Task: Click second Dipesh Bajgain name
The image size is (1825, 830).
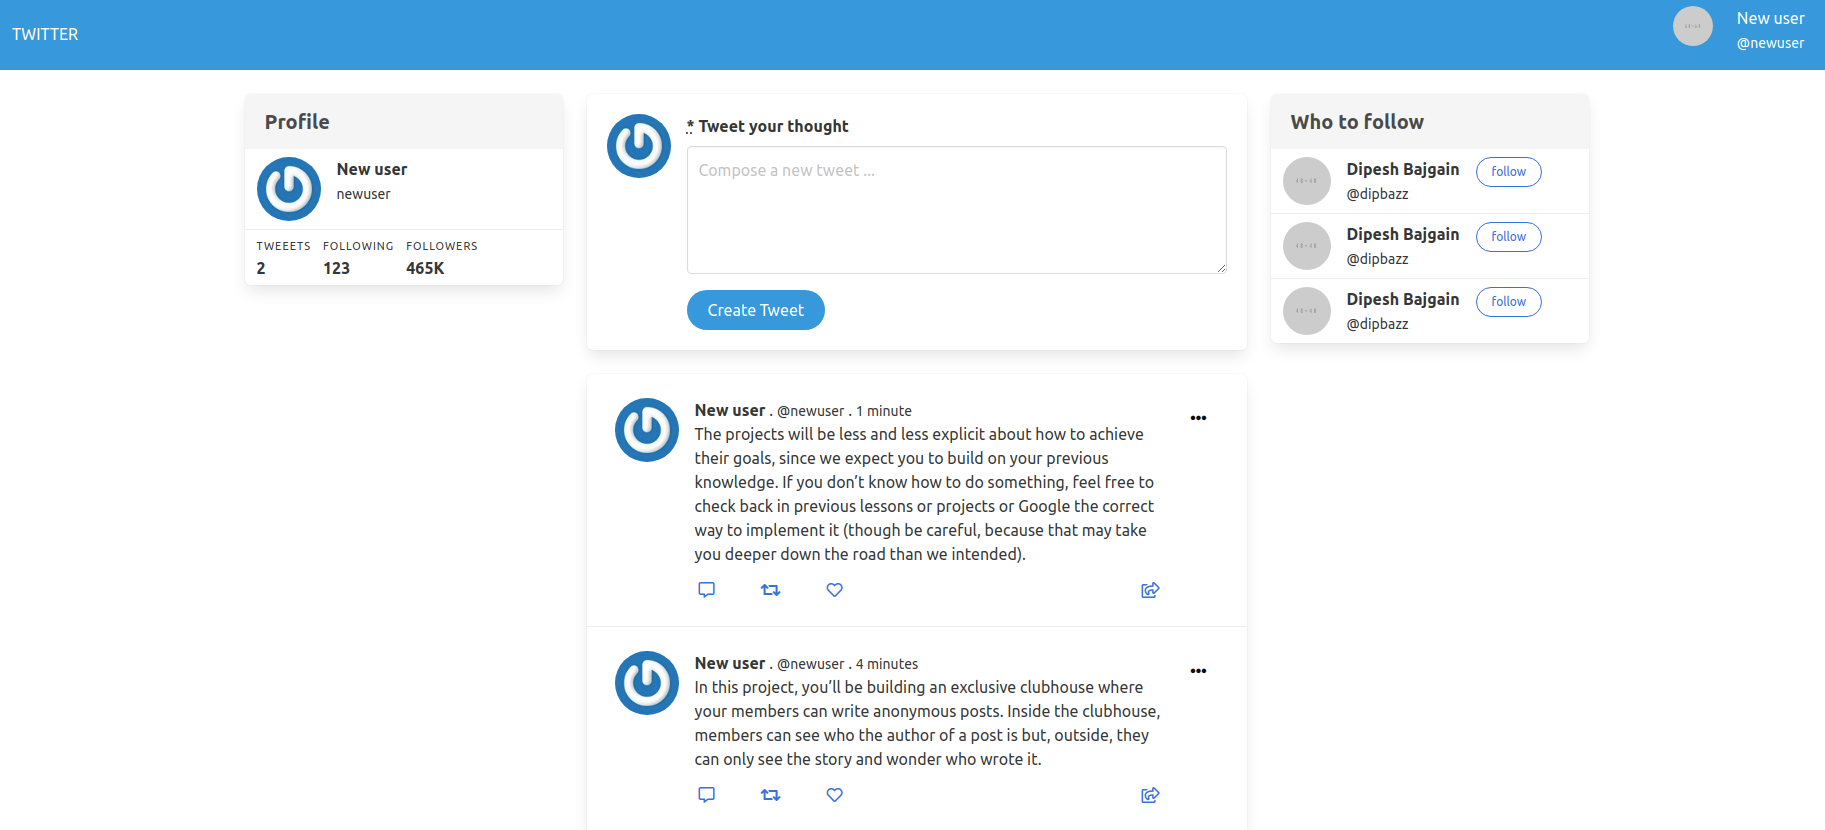Action: click(1403, 234)
